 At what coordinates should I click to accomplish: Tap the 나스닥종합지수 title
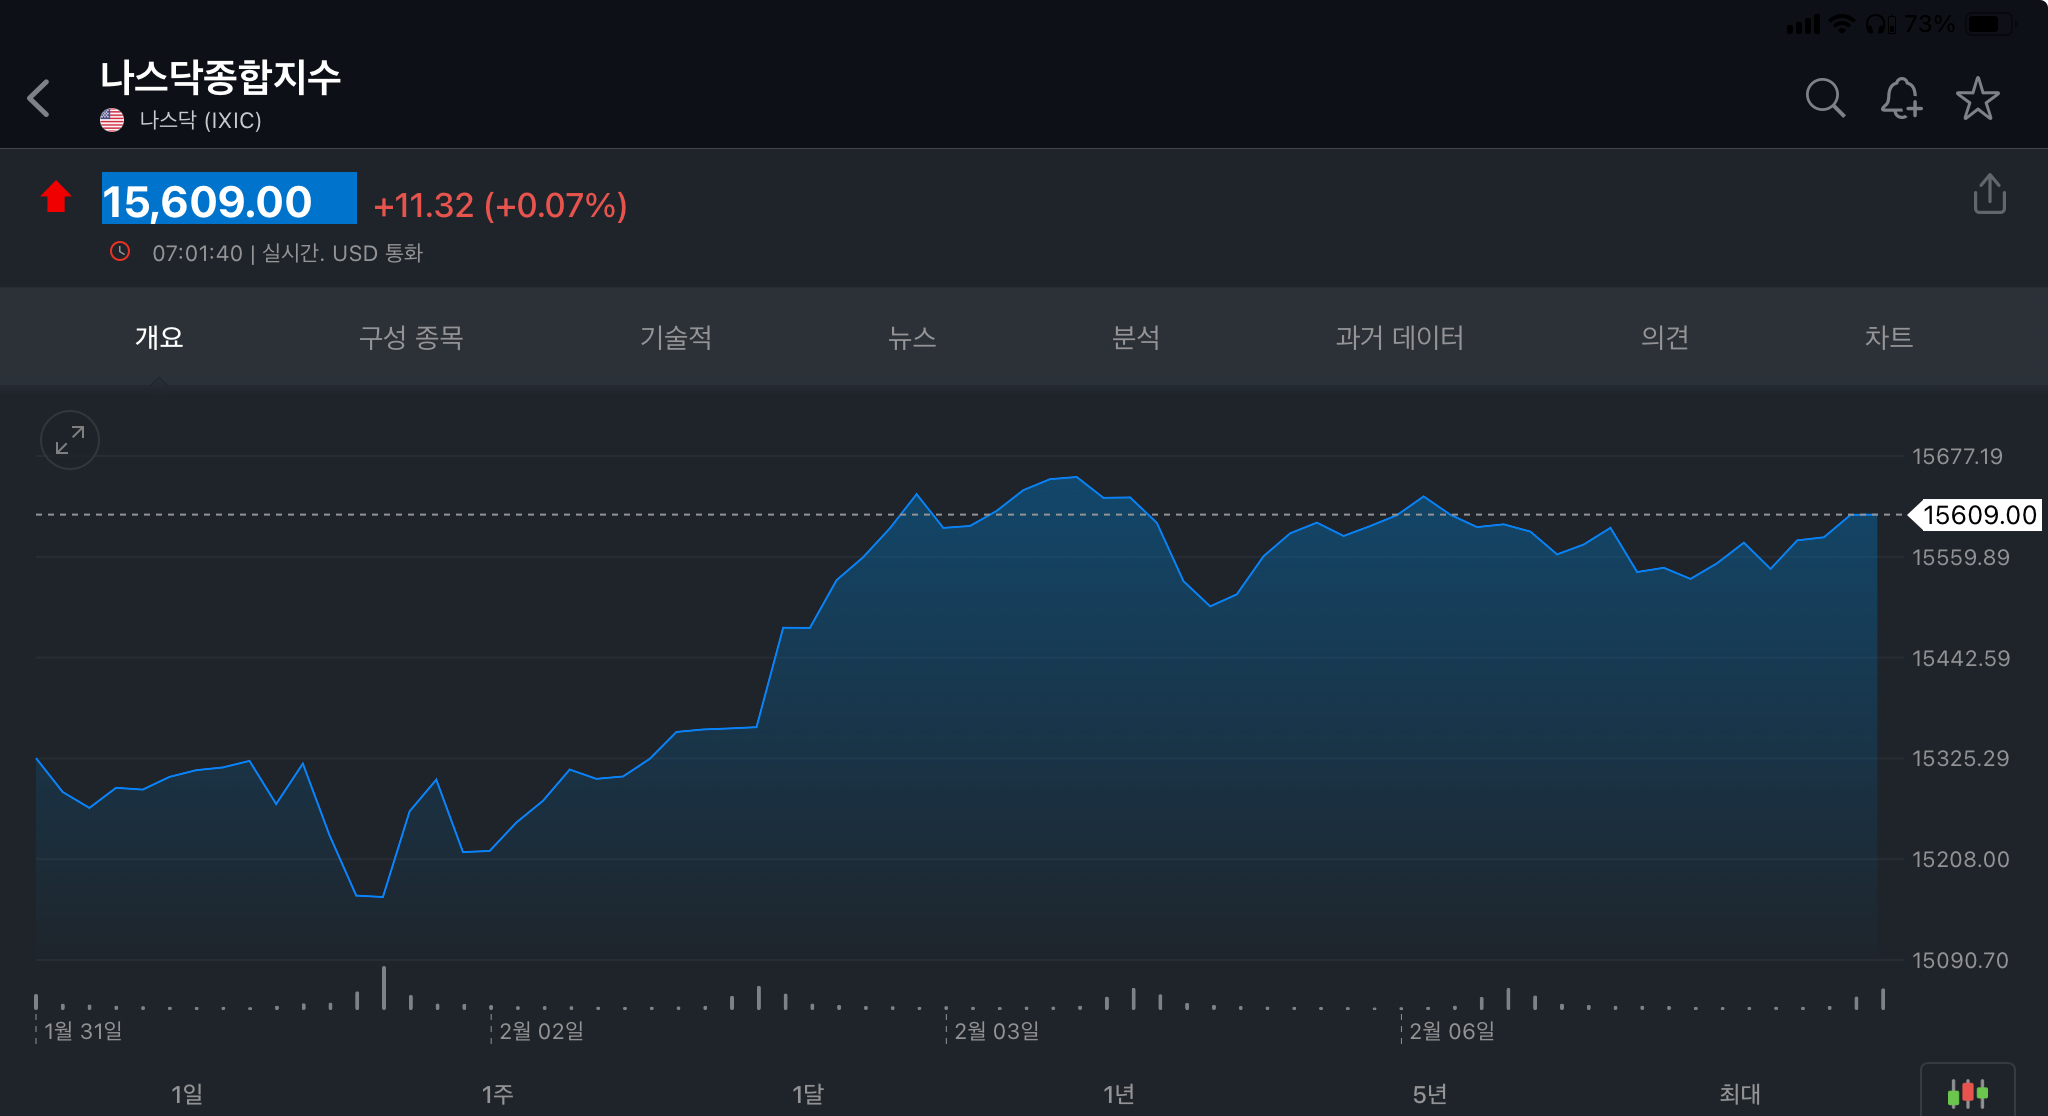click(x=220, y=77)
